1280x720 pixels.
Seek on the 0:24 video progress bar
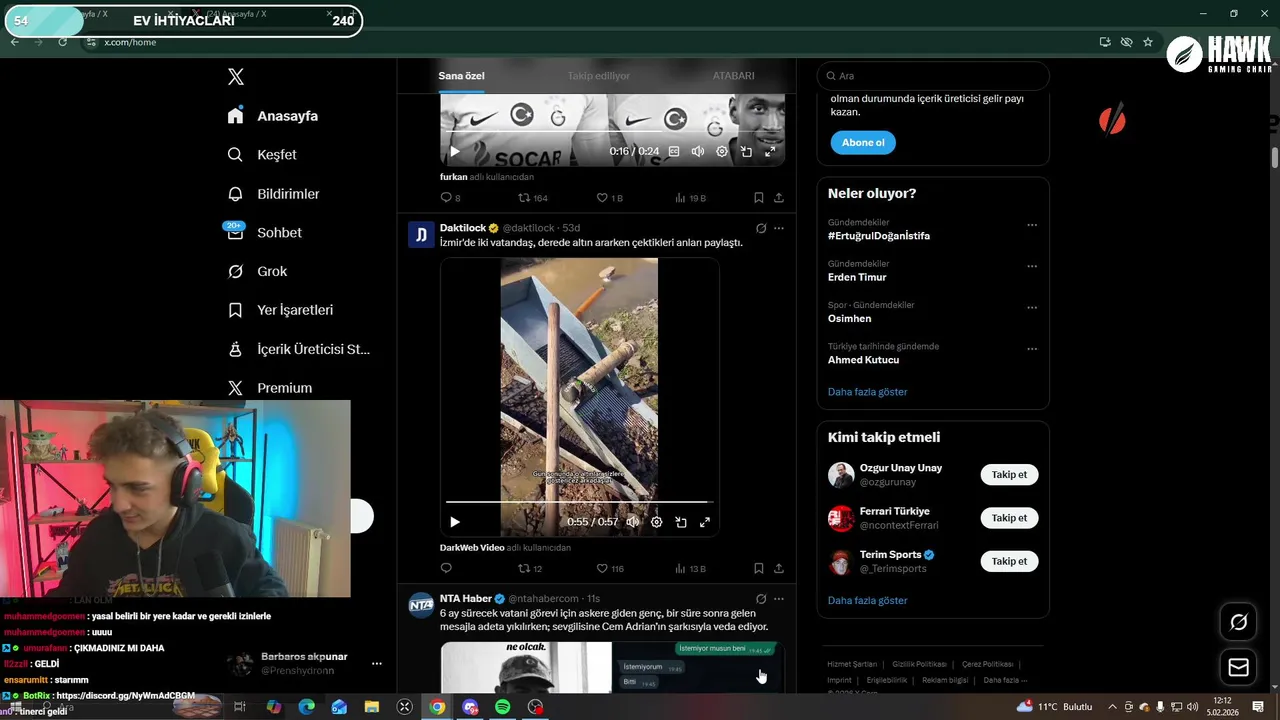click(x=612, y=132)
